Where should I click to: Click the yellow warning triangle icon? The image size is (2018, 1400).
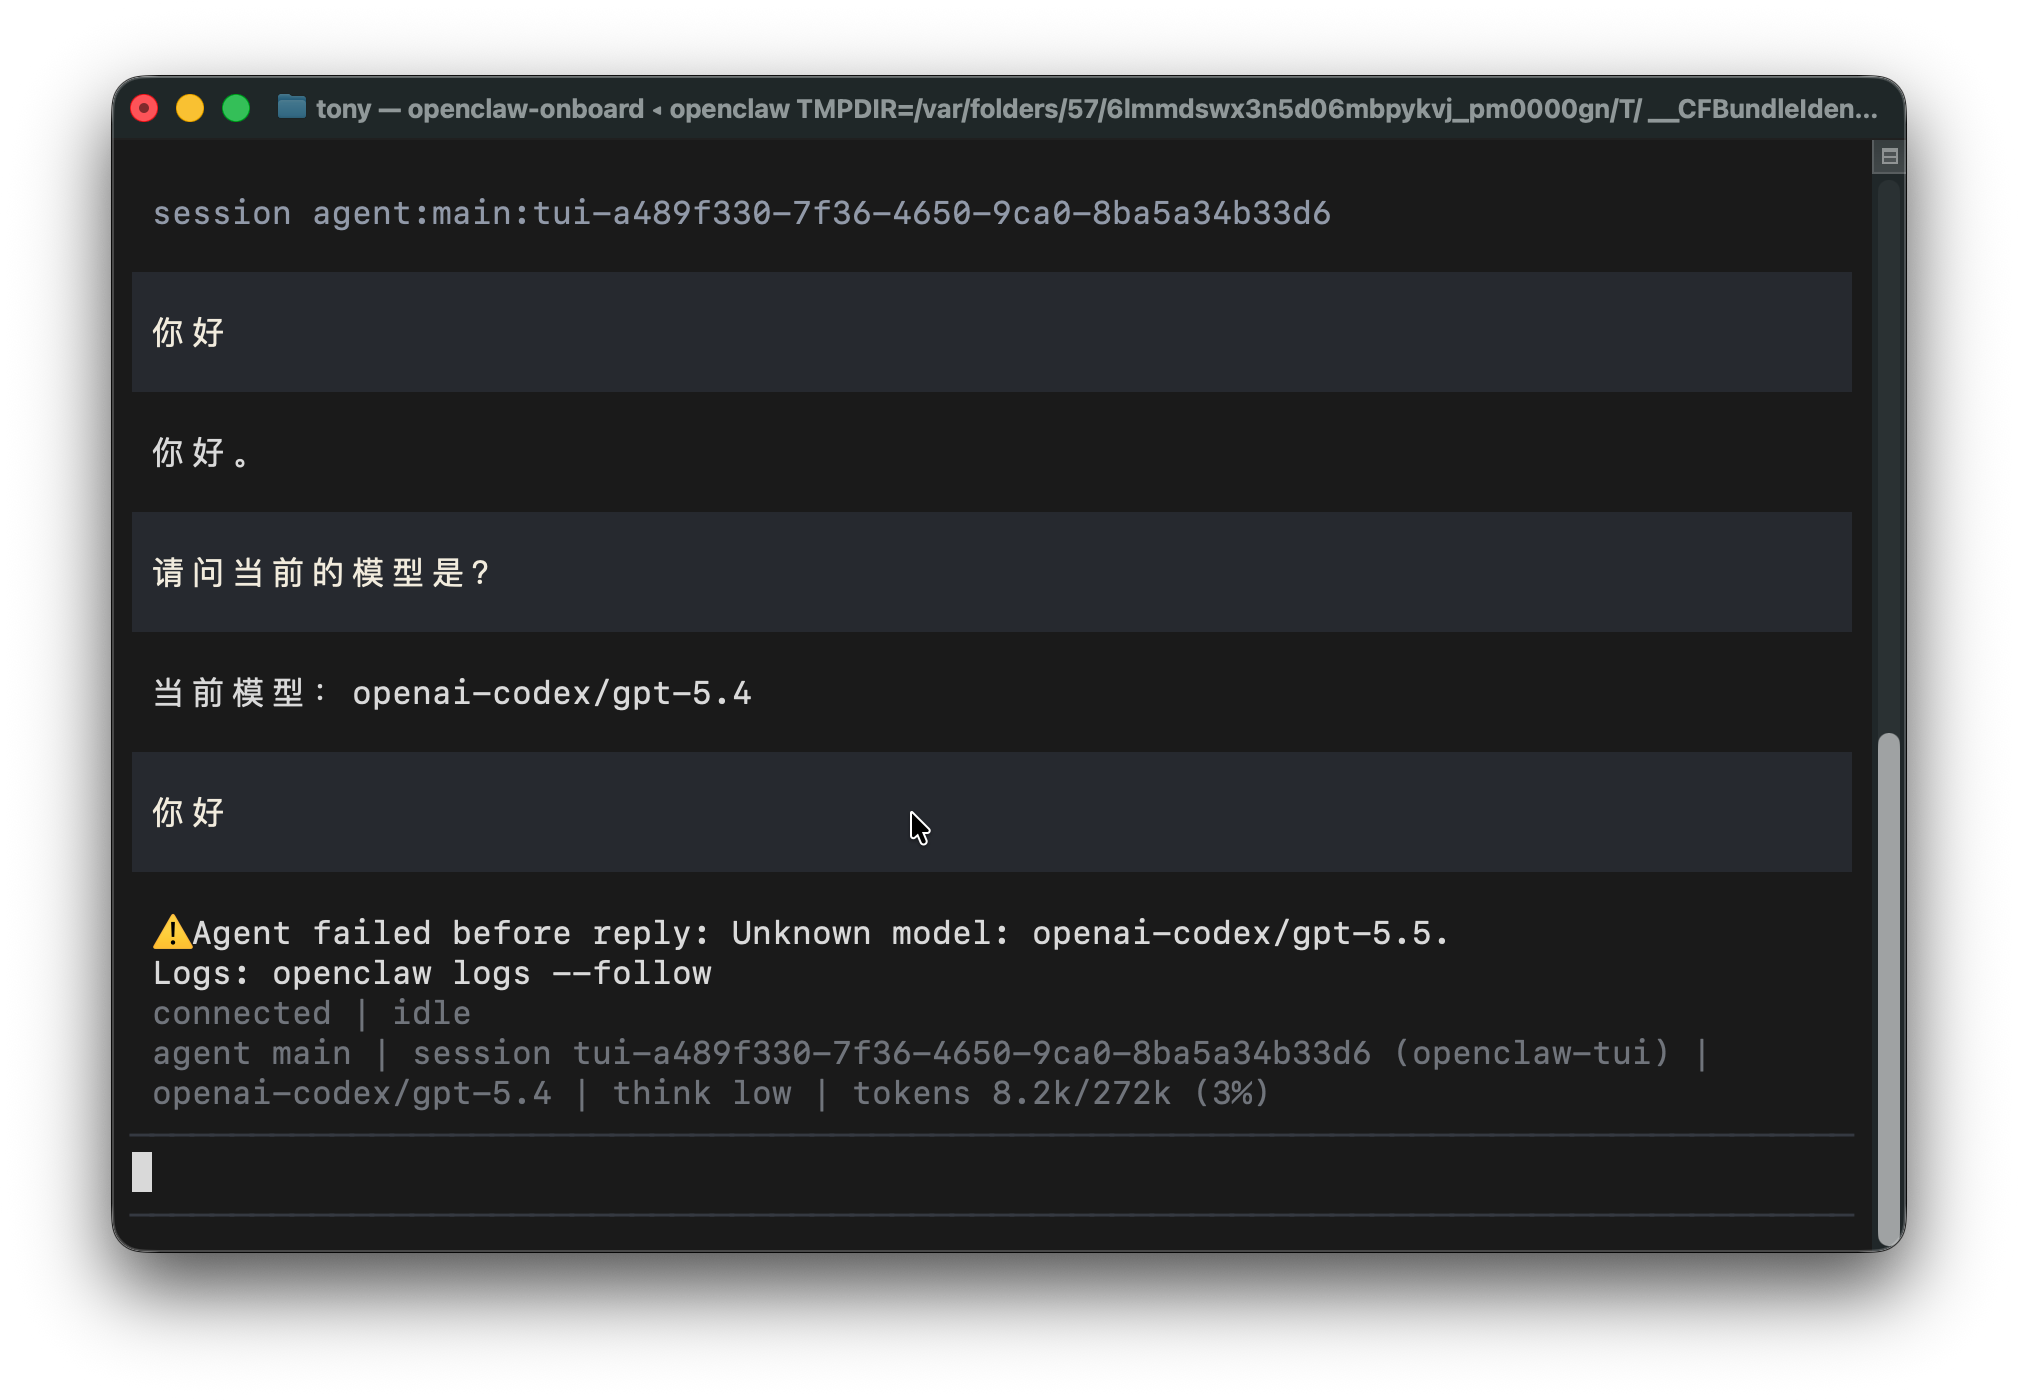click(x=171, y=932)
